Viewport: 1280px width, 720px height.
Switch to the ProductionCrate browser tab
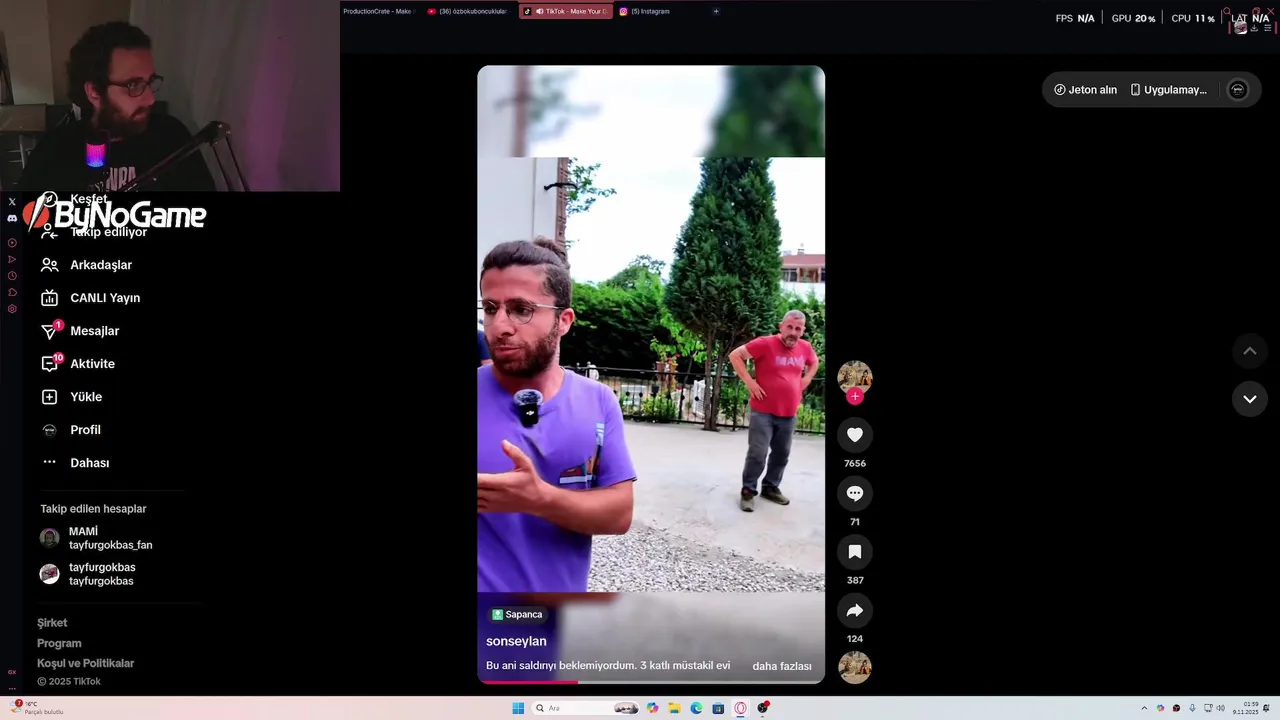tap(378, 11)
